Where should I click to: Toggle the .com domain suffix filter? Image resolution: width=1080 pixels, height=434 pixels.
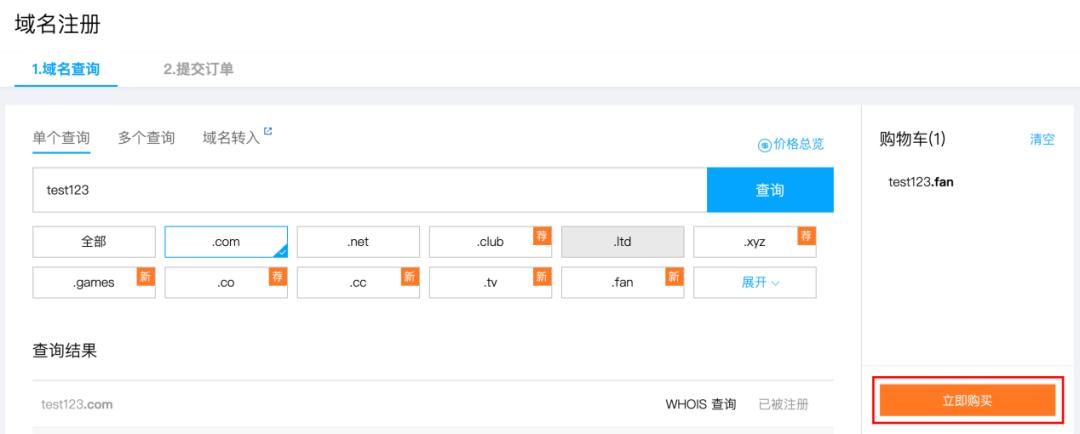[x=226, y=241]
